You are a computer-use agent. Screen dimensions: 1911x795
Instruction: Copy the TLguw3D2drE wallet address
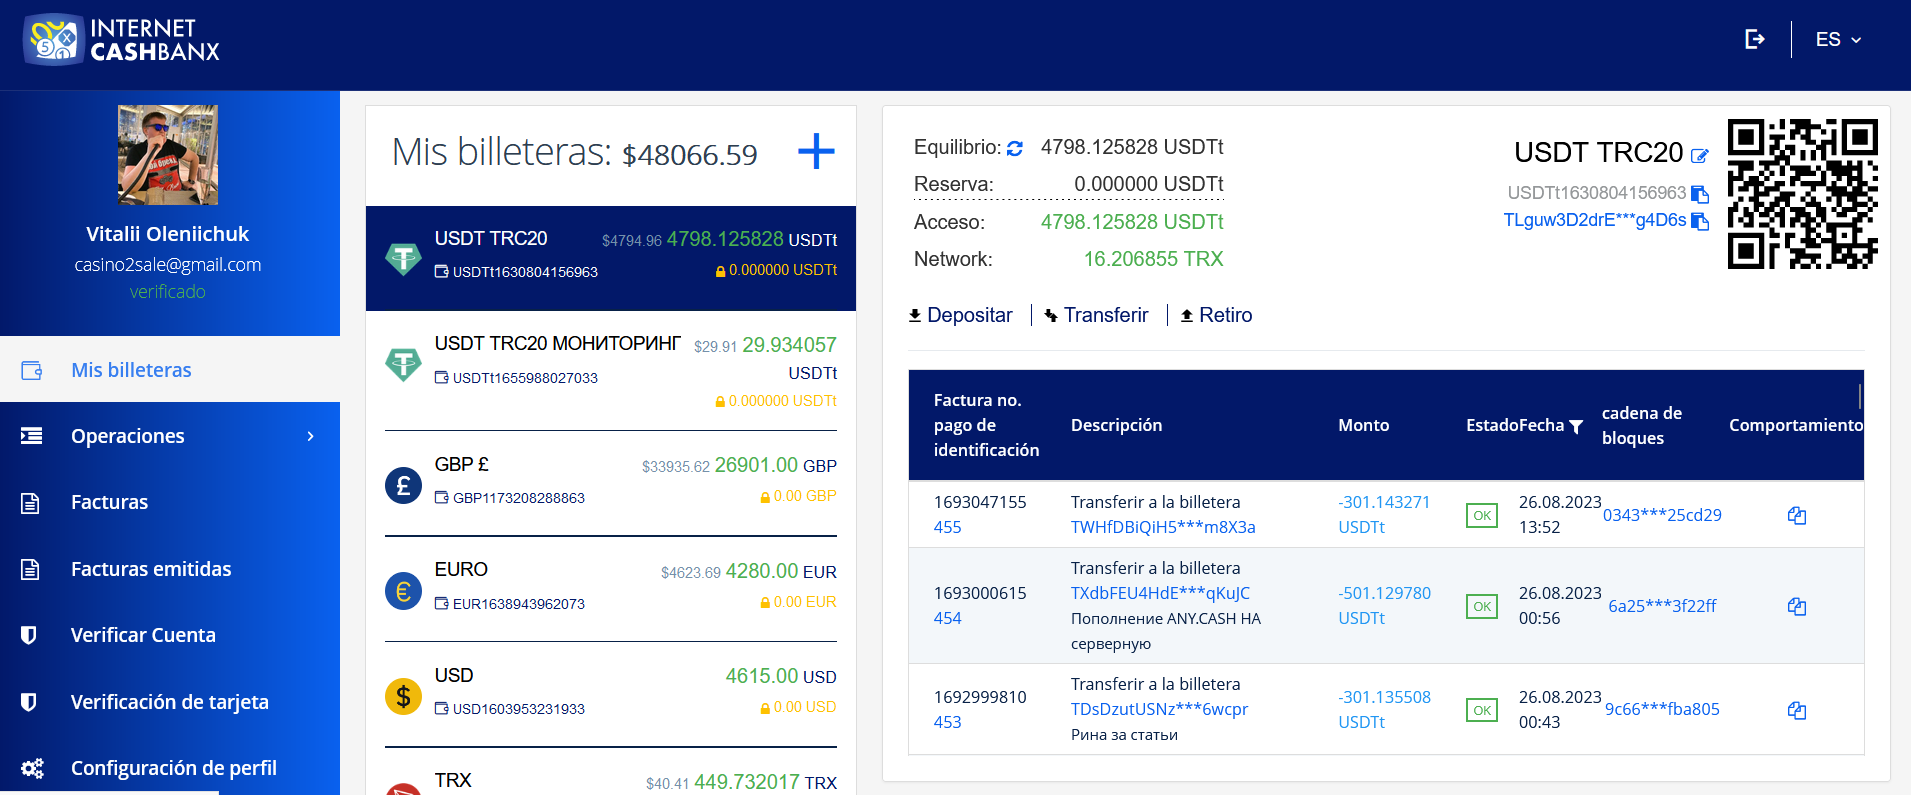click(x=1699, y=221)
